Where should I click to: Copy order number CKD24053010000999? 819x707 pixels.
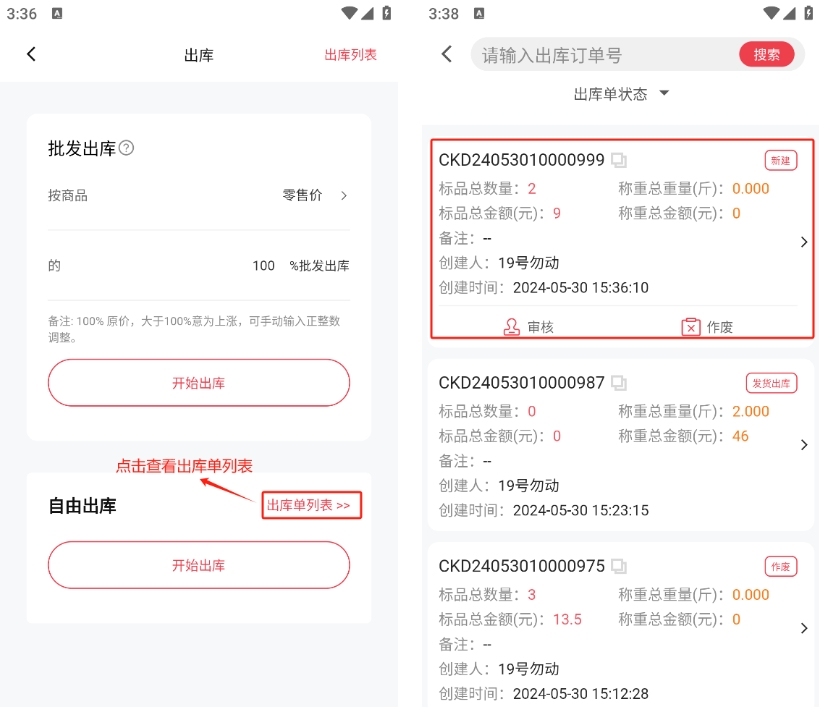[620, 161]
